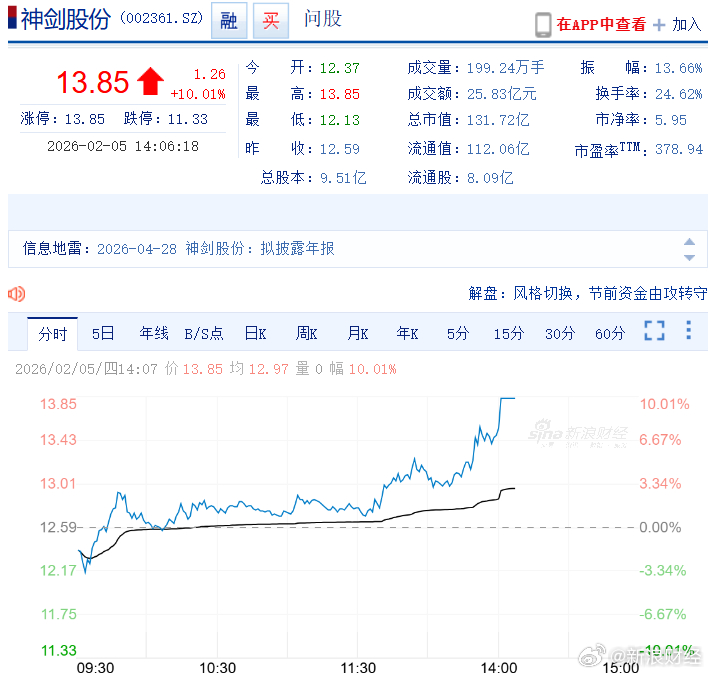
Task: Open the three-dot chart options menu
Action: (688, 330)
